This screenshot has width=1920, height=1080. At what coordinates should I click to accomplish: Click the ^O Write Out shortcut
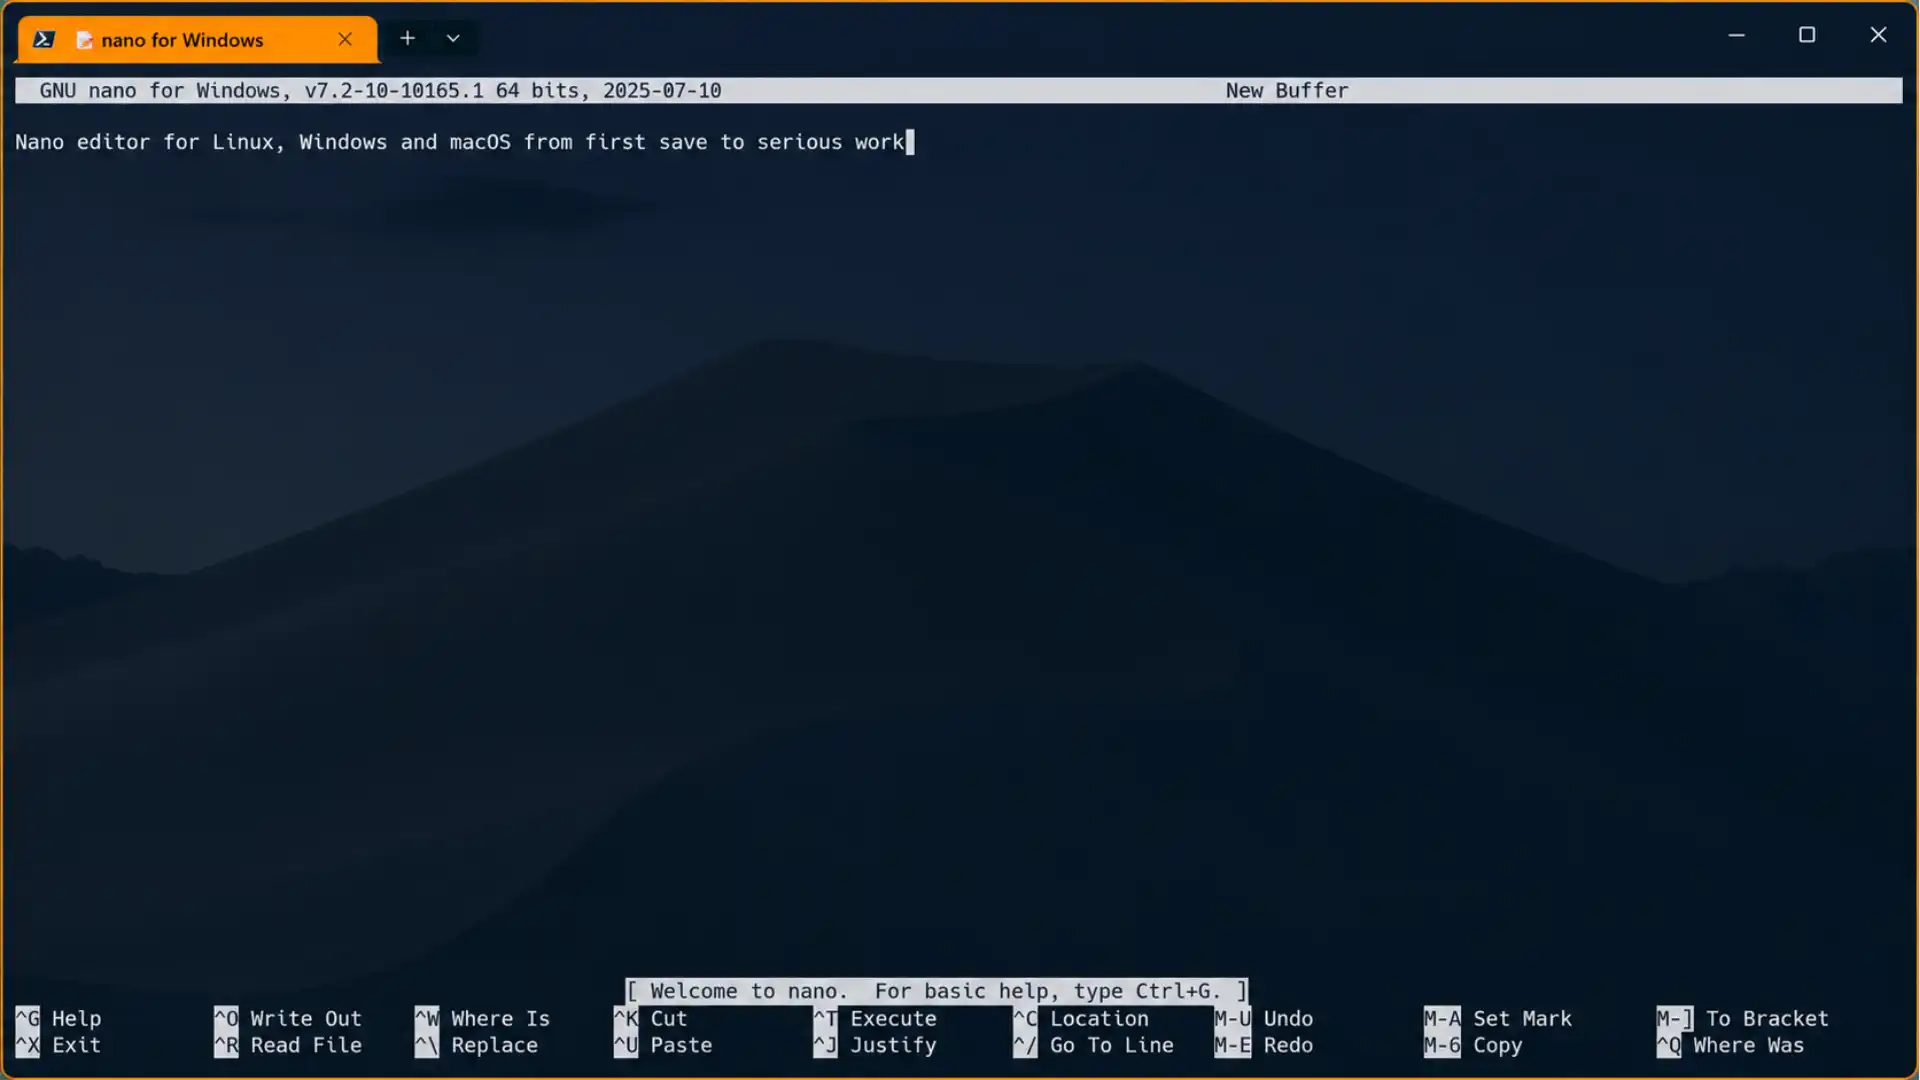click(288, 1018)
